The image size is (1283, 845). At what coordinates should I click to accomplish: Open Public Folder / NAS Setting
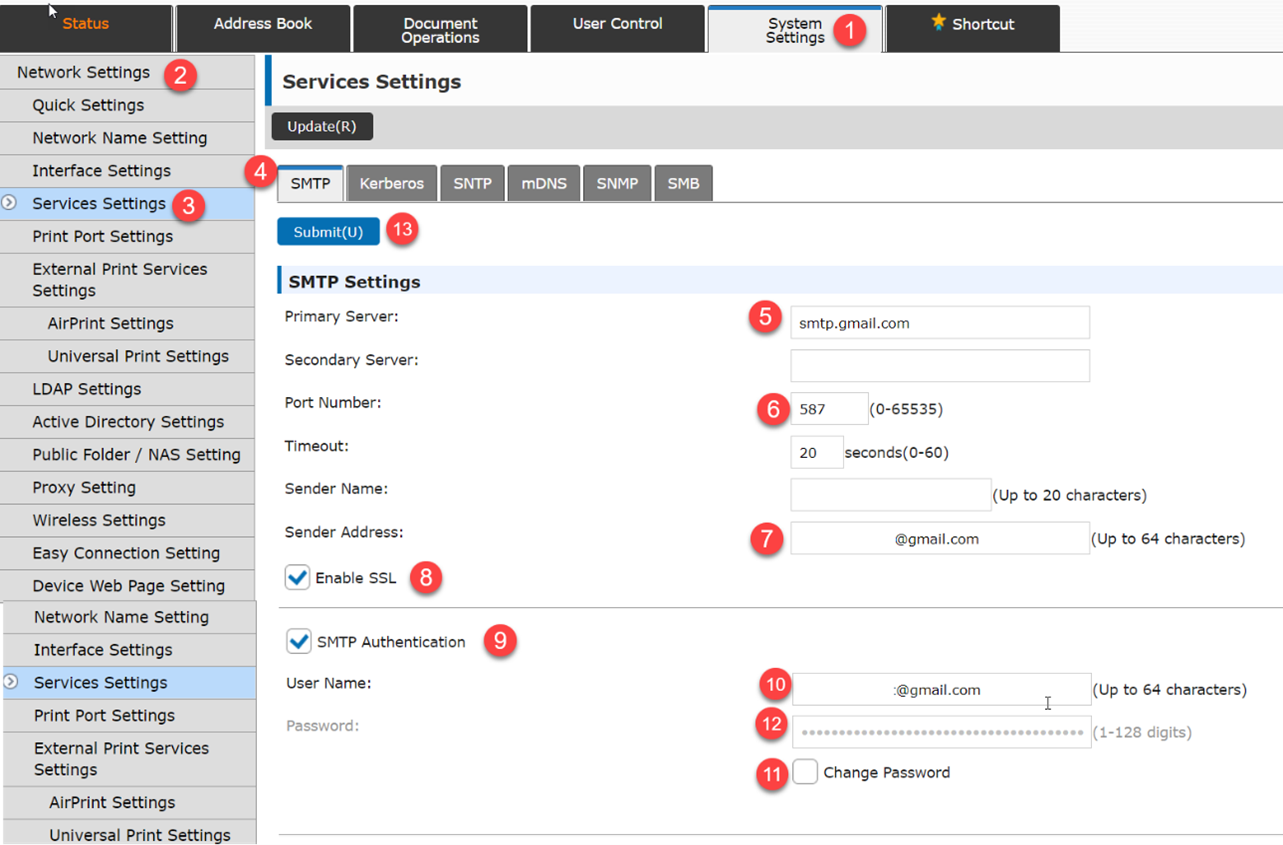click(127, 454)
